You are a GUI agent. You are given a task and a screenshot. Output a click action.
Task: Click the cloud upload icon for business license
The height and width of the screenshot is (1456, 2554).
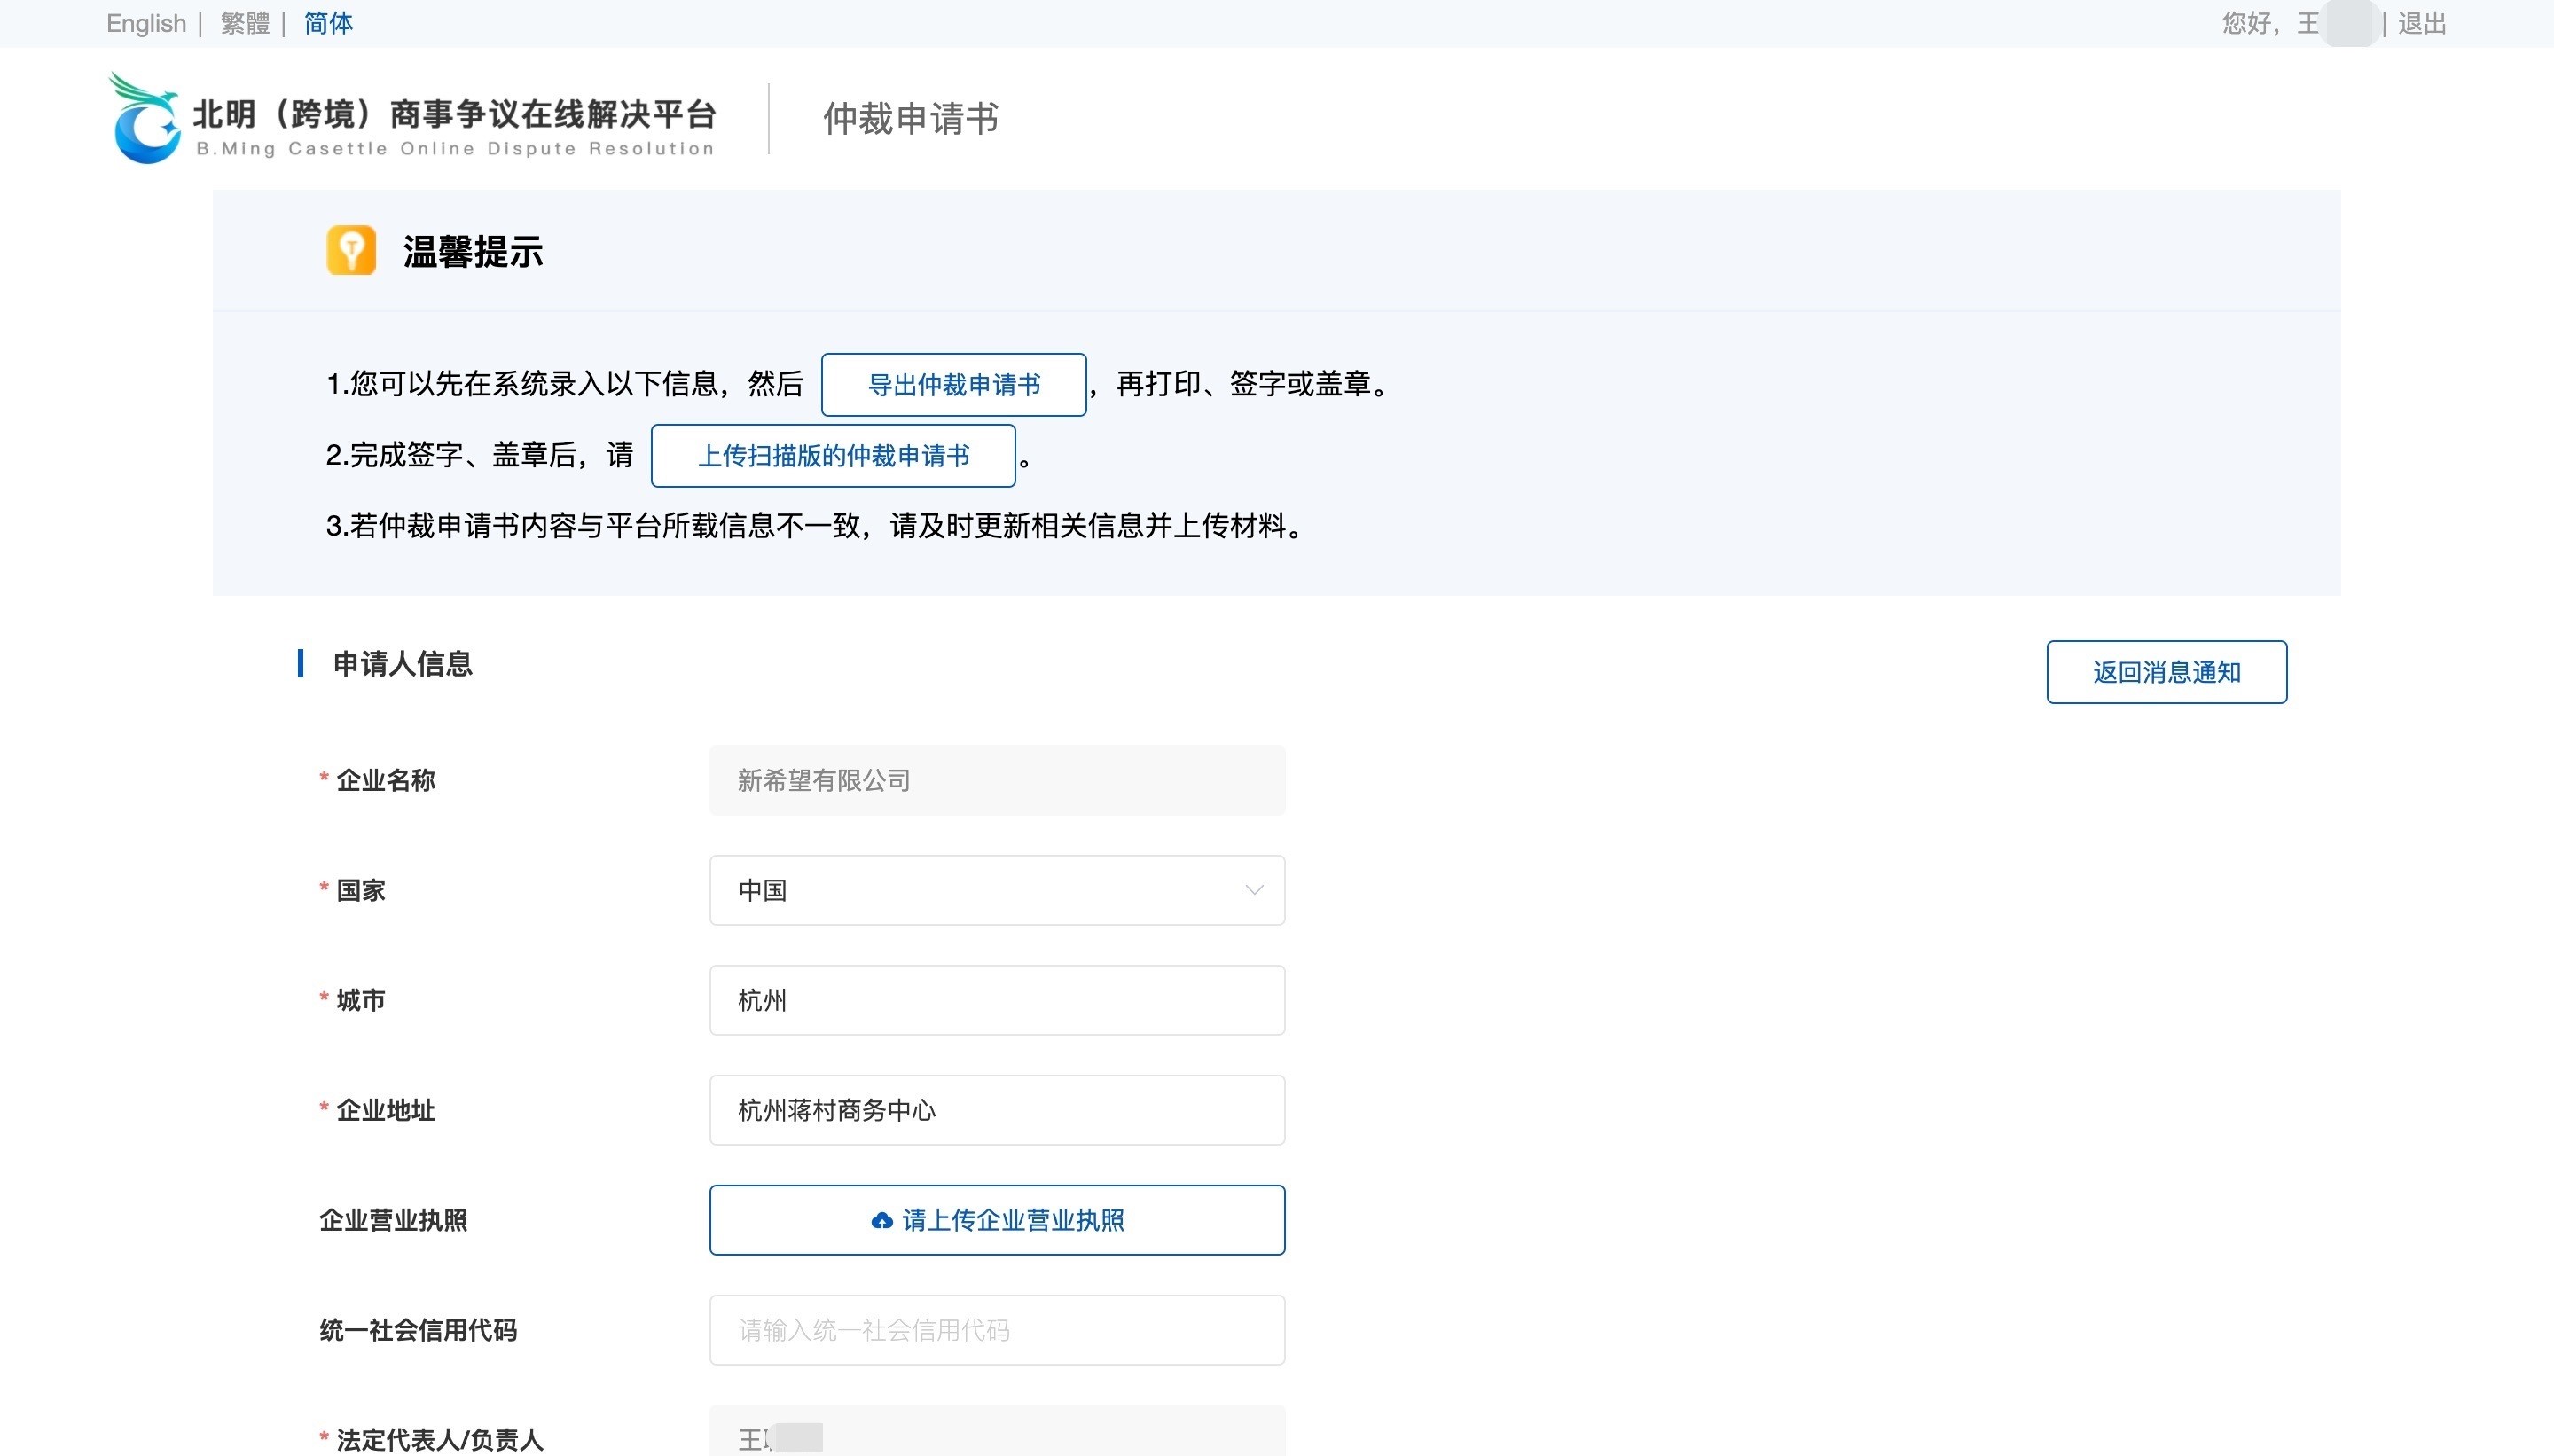(x=881, y=1220)
